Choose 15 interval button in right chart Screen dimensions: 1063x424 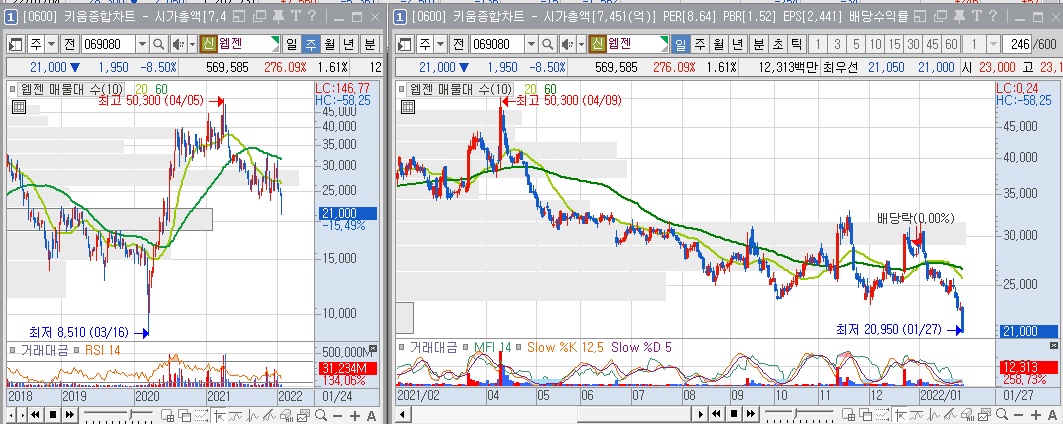point(895,45)
